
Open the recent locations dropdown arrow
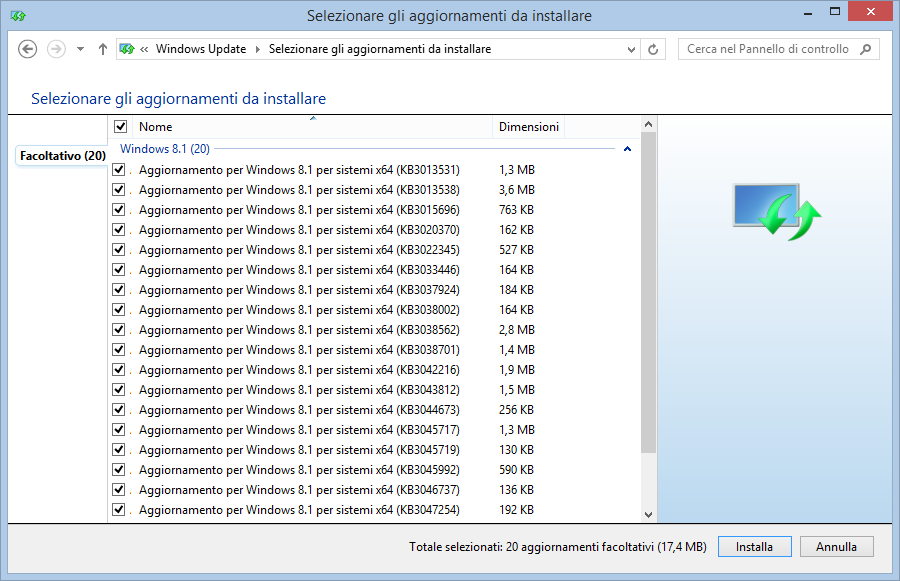click(80, 49)
